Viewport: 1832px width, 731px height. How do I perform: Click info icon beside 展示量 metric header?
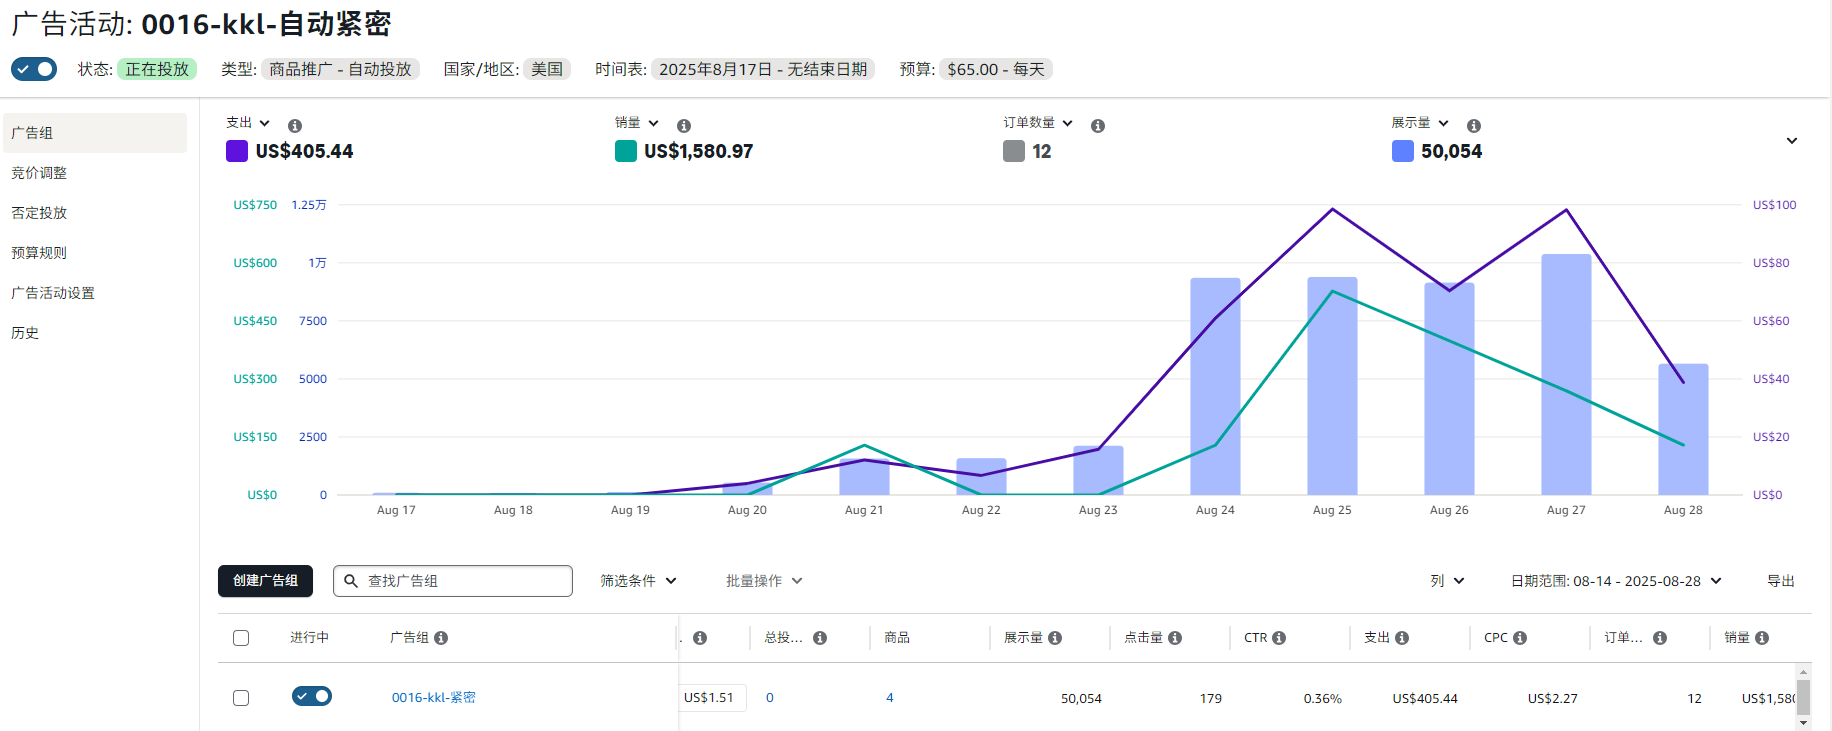point(1474,126)
